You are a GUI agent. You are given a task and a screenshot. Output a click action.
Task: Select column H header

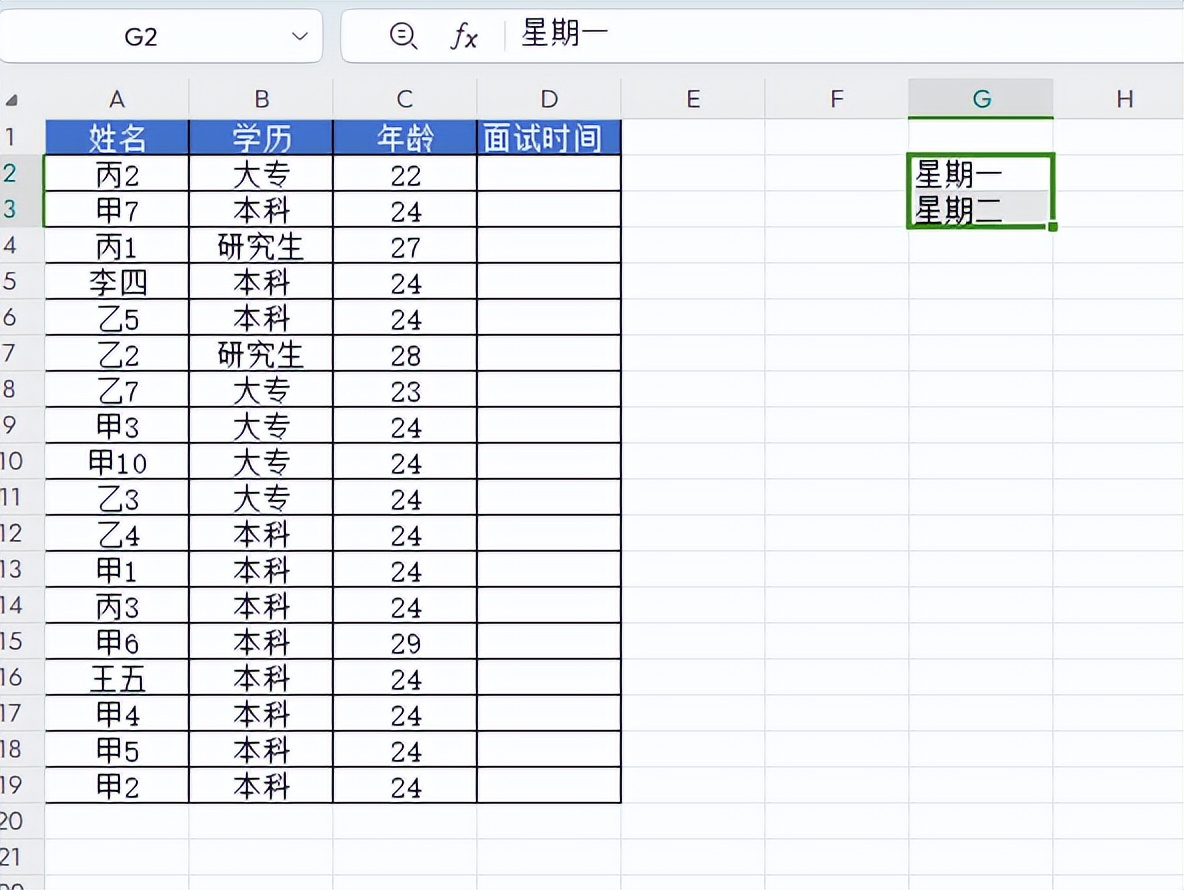point(1124,99)
